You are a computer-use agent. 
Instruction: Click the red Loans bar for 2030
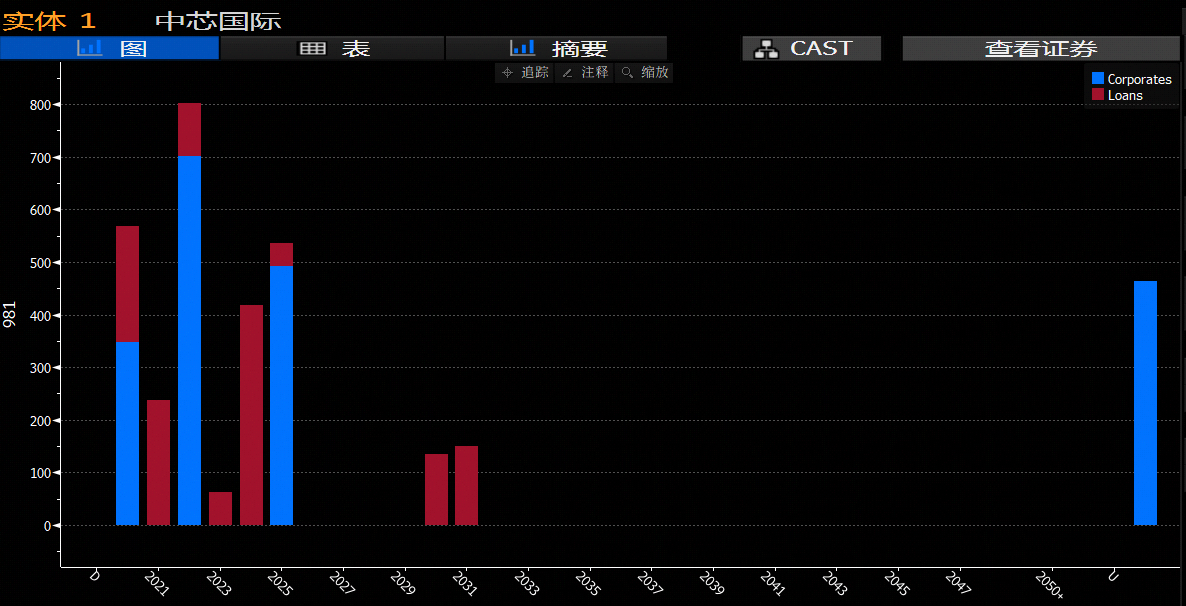436,489
